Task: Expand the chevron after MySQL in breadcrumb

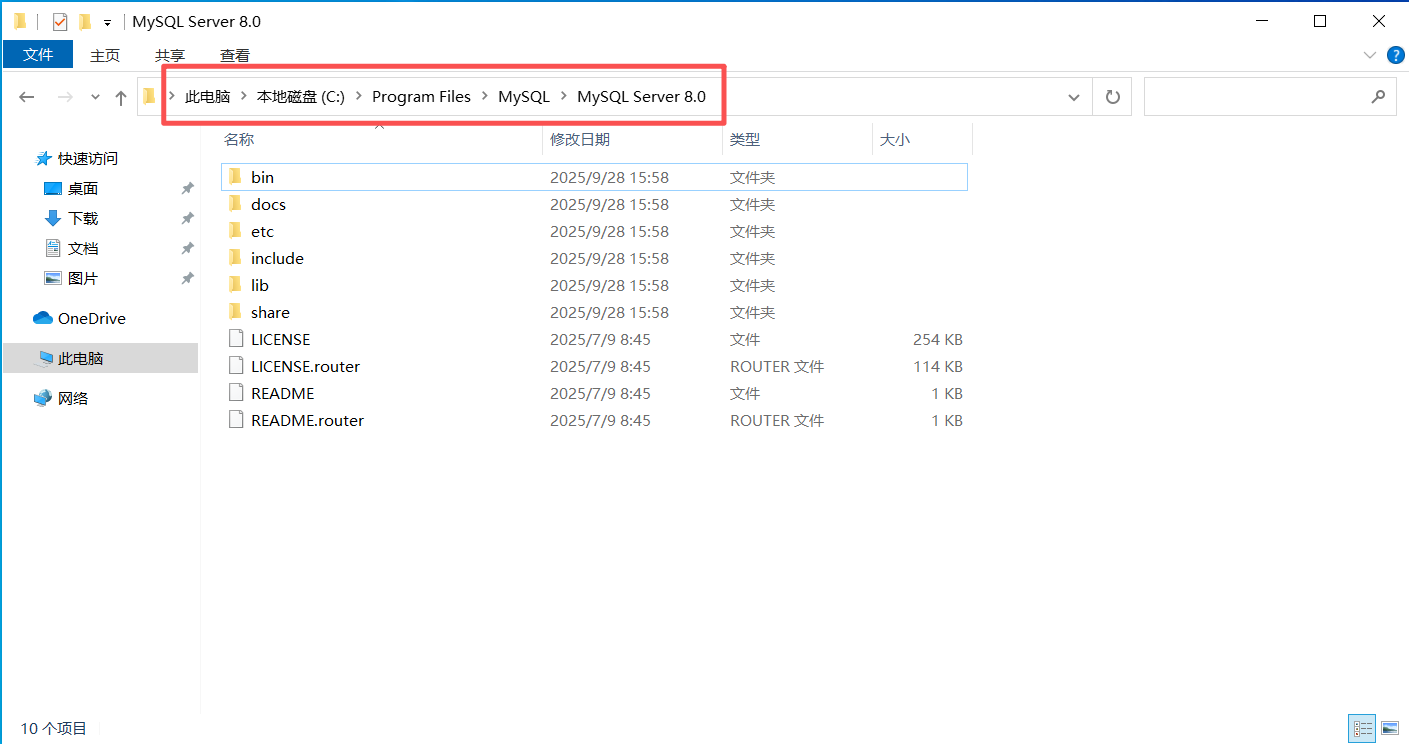Action: tap(563, 97)
